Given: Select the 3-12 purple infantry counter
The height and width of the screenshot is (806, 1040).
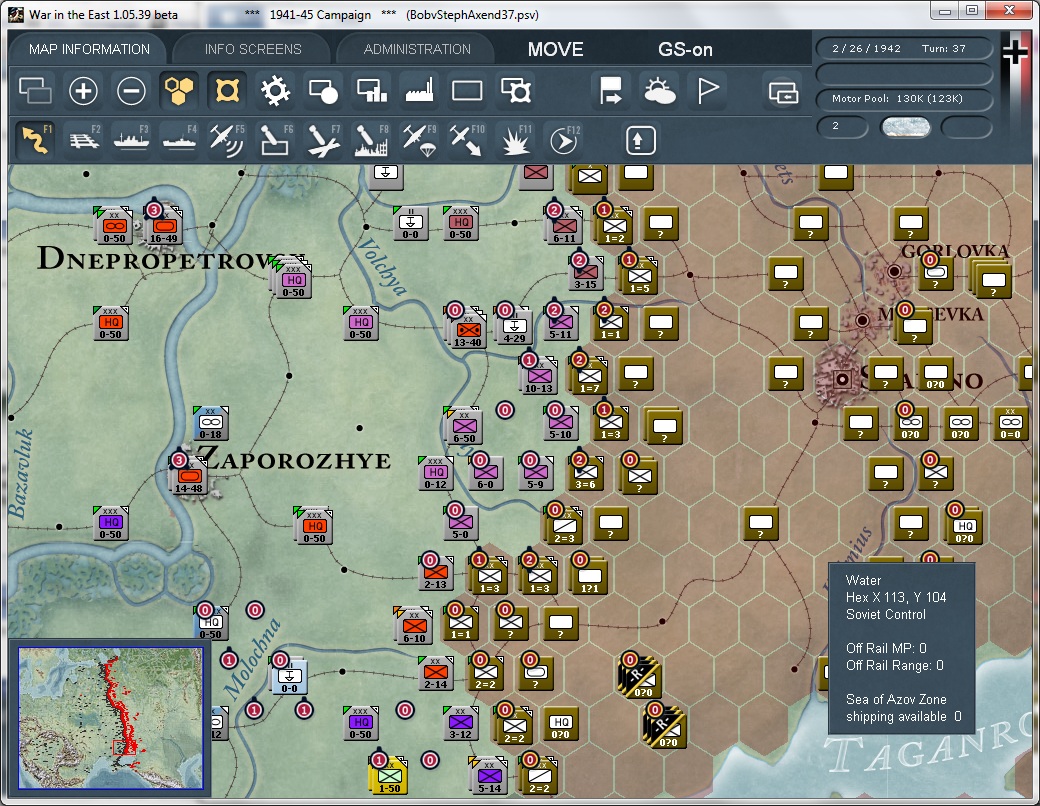Looking at the screenshot, I should pos(460,723).
